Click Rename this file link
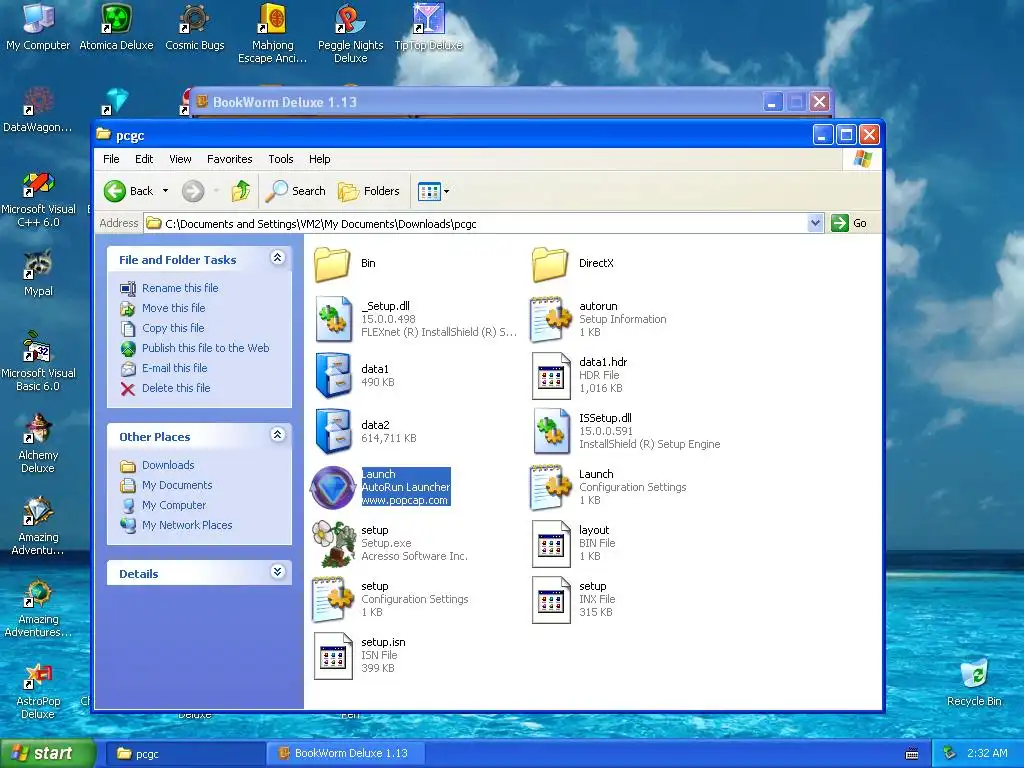 pyautogui.click(x=180, y=288)
